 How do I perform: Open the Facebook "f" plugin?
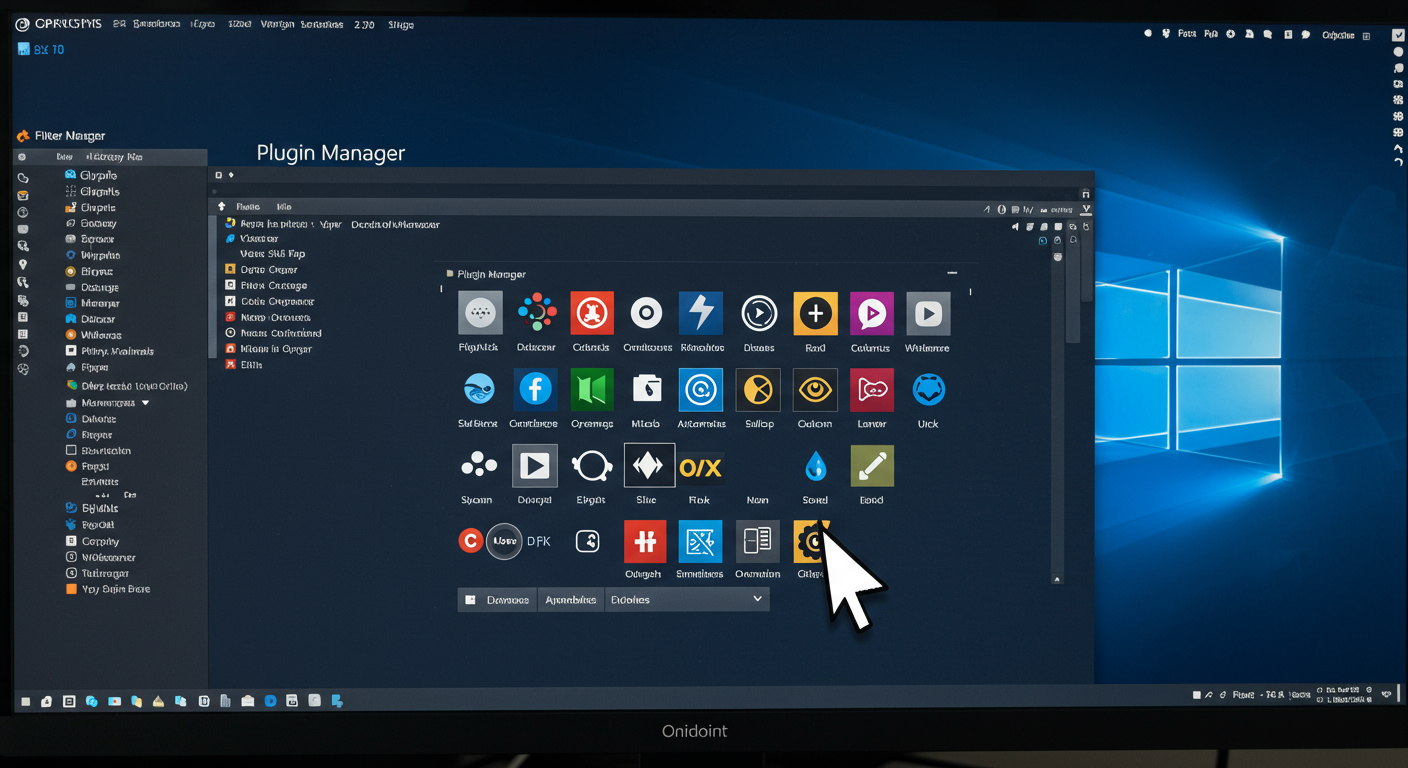click(535, 390)
